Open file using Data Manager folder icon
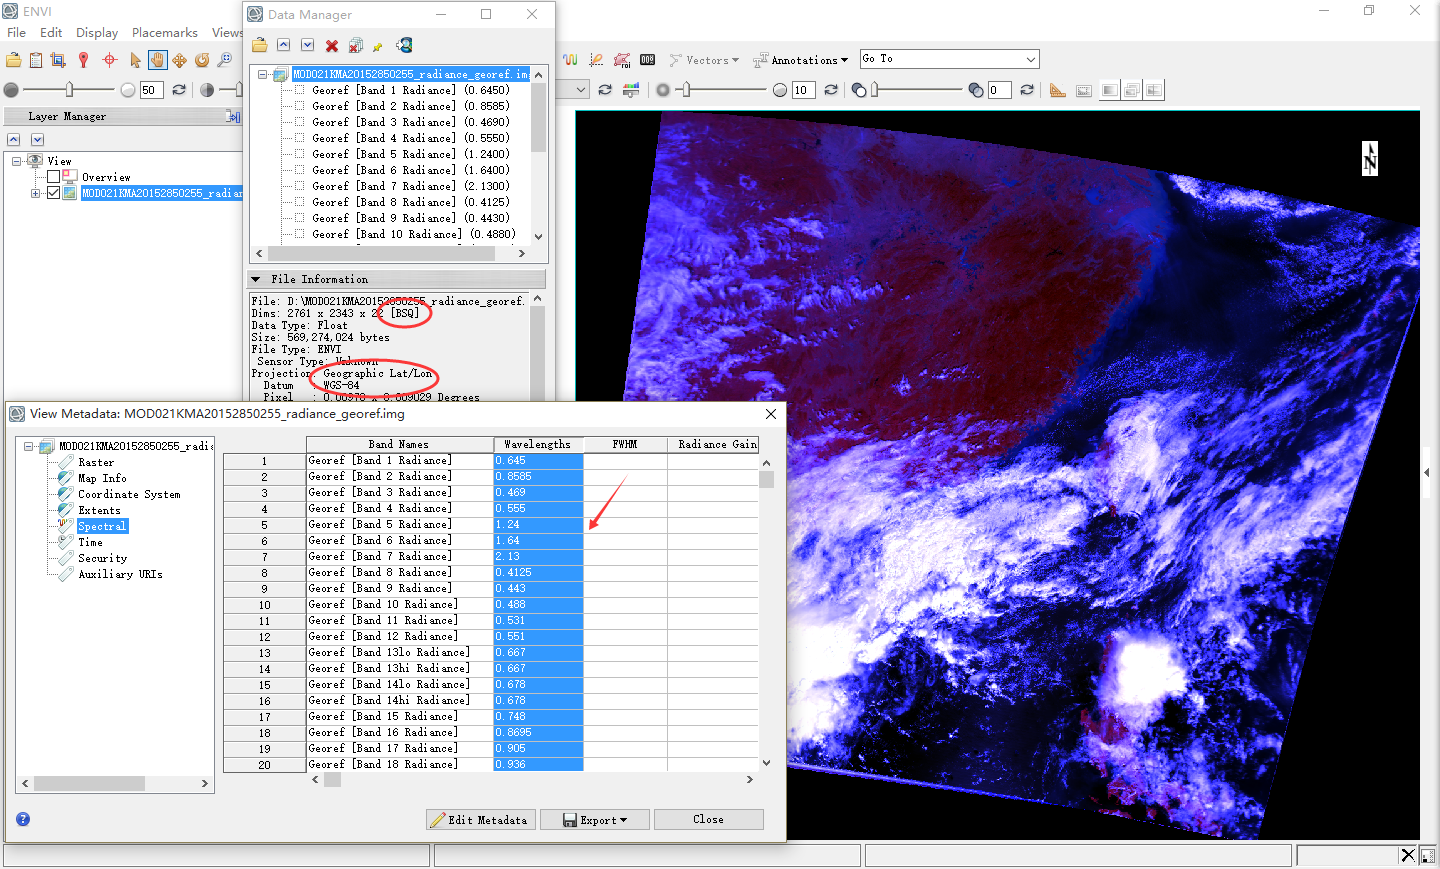1440x869 pixels. pos(260,46)
